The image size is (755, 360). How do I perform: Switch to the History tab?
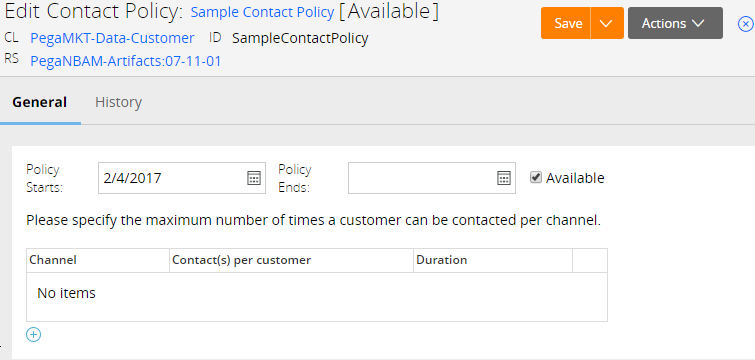[x=118, y=102]
